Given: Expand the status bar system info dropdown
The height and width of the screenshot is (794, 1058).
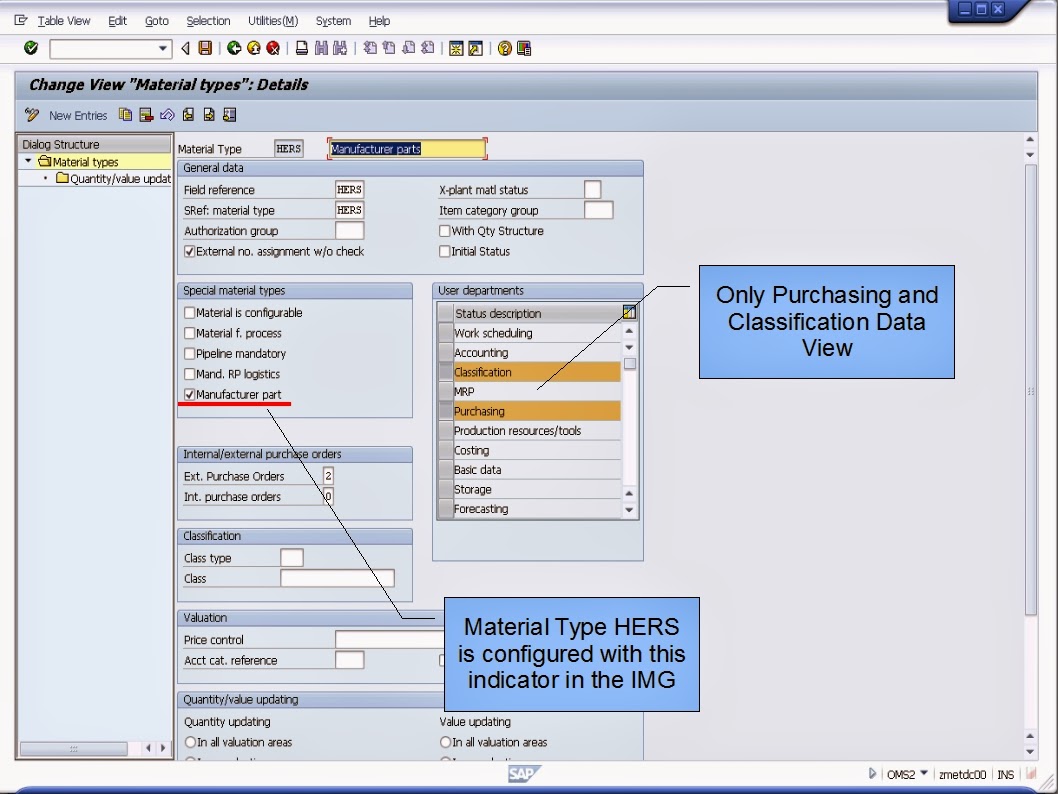Looking at the screenshot, I should (x=924, y=773).
